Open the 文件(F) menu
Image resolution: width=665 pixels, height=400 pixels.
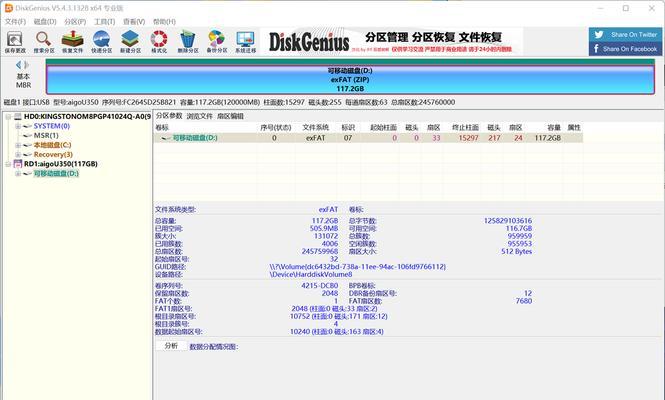pyautogui.click(x=15, y=22)
